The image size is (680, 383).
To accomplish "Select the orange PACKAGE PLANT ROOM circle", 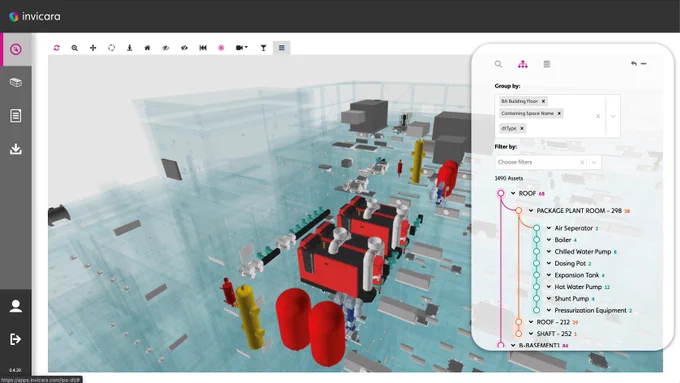I will pos(519,210).
